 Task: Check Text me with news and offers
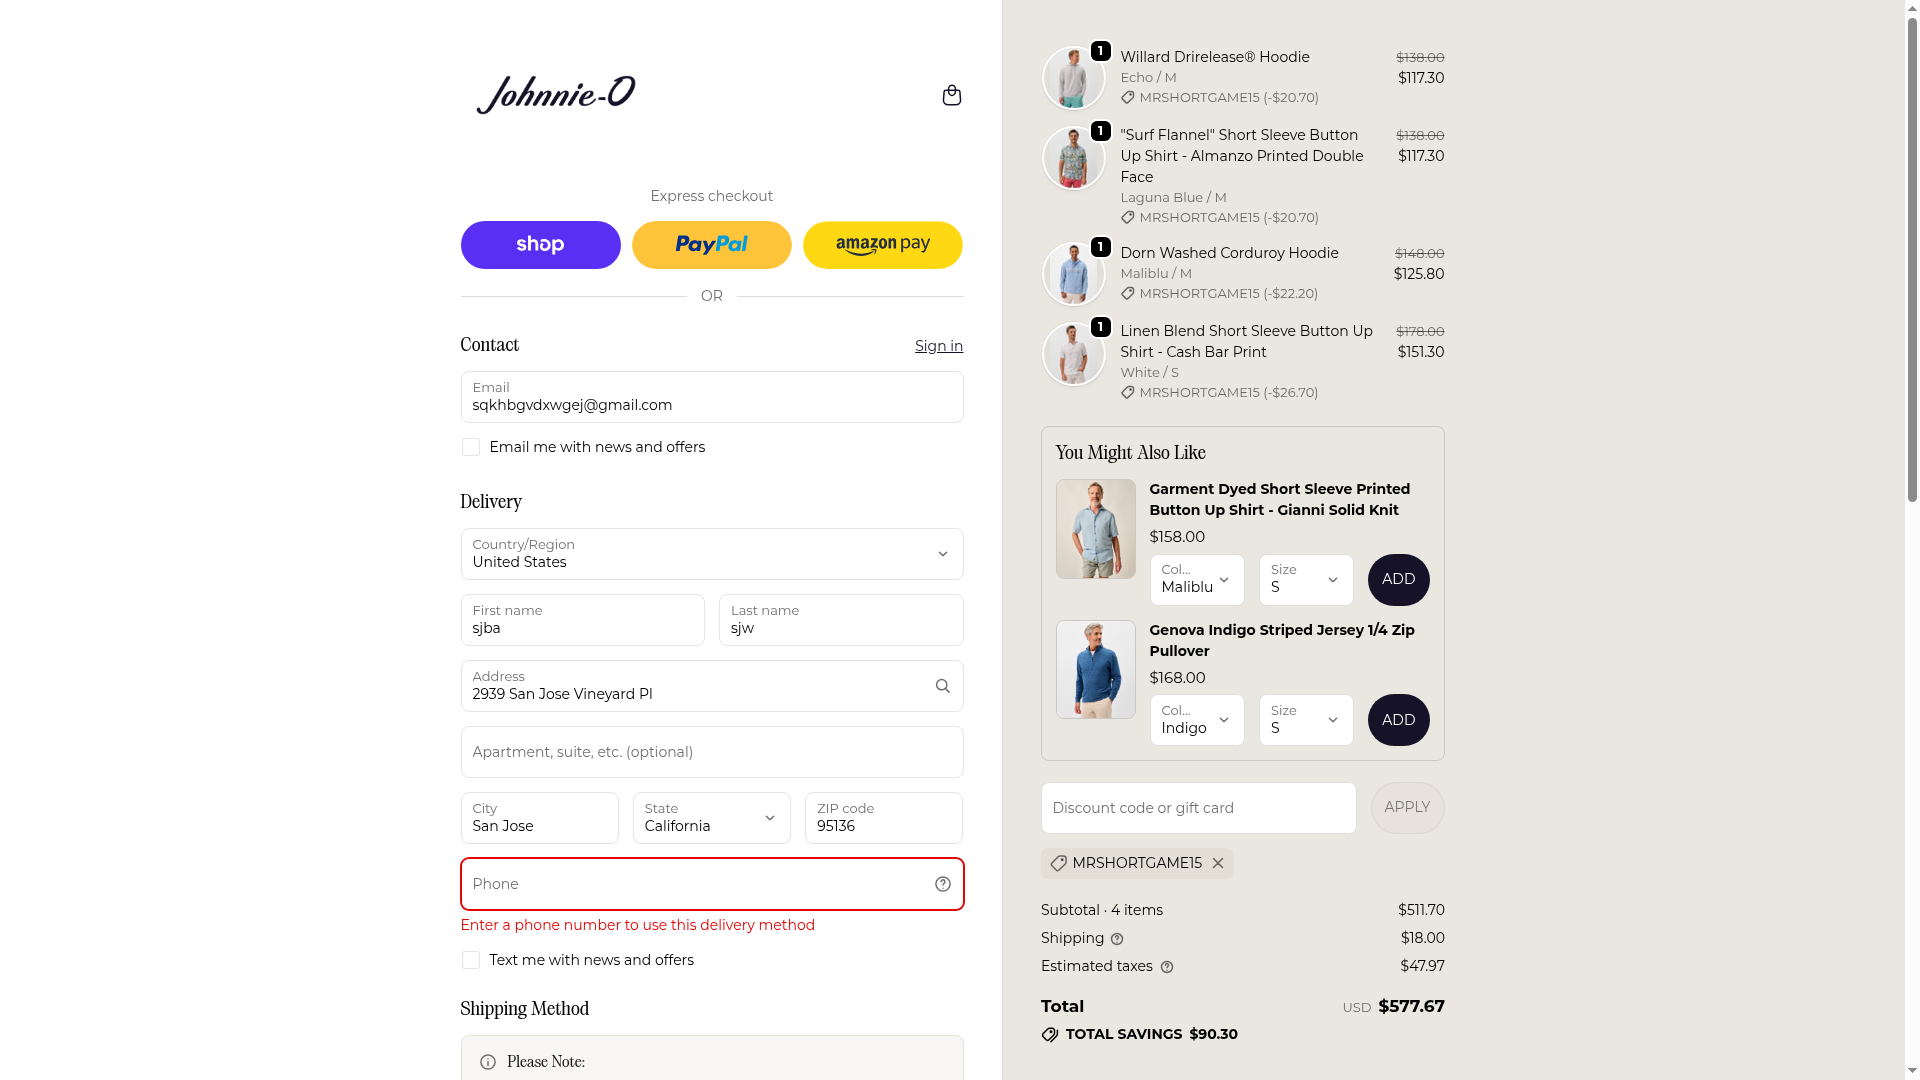click(470, 960)
